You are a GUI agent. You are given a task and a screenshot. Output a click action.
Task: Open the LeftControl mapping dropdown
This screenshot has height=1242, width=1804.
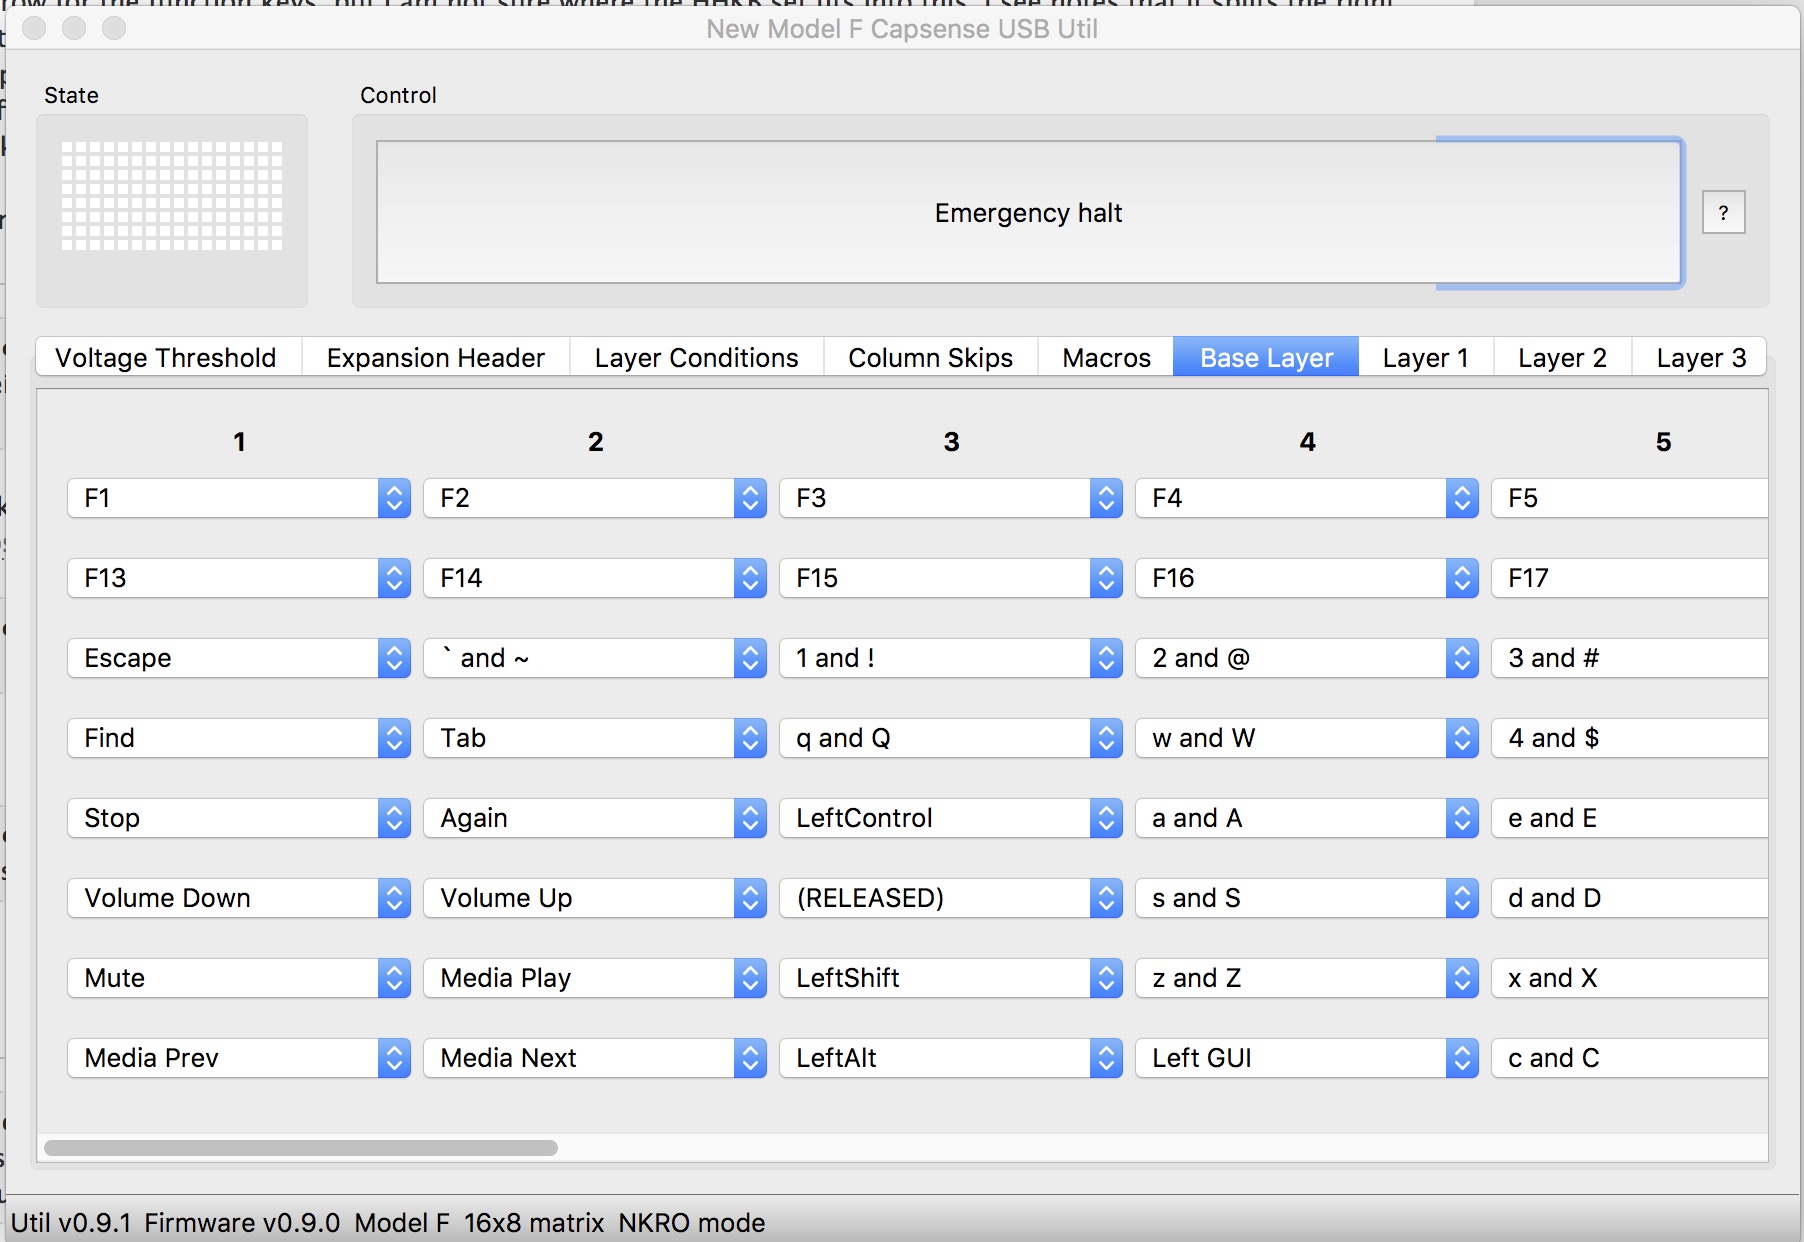950,818
